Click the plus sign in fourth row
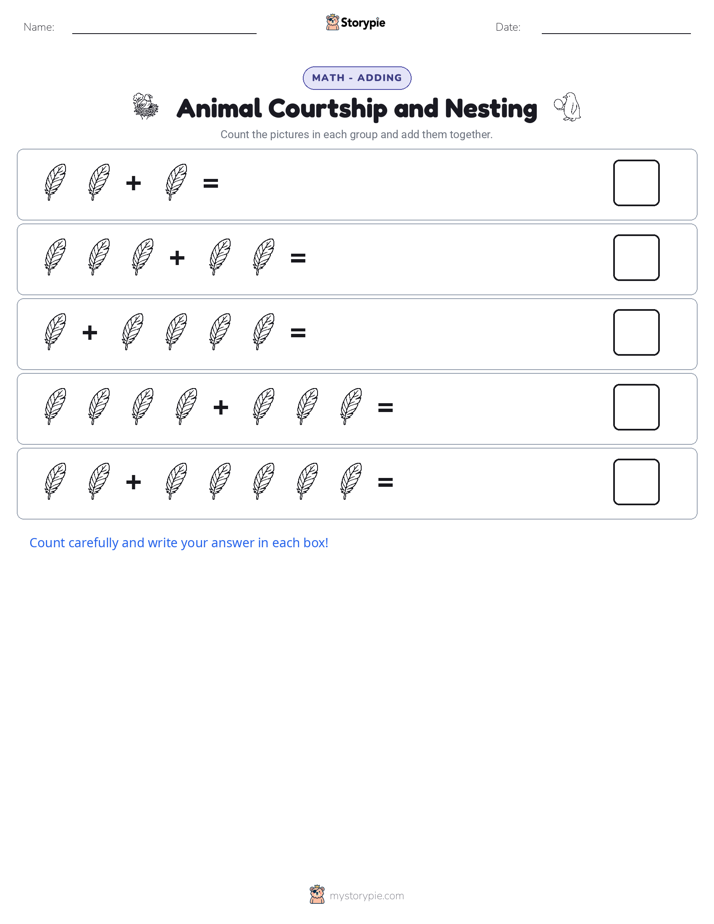The width and height of the screenshot is (714, 924). tap(221, 407)
